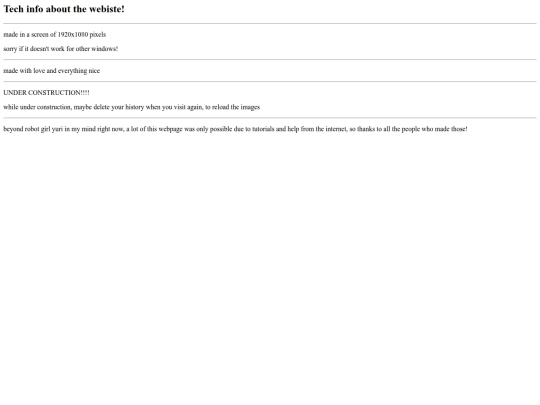
Task: Click the horizontal rule below the heading
Action: point(270,23)
